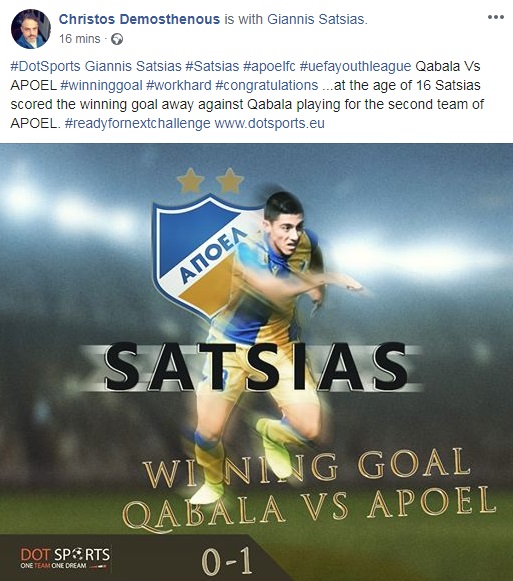Open the #readyfornextchallenge hashtag
The width and height of the screenshot is (513, 581).
[x=138, y=123]
